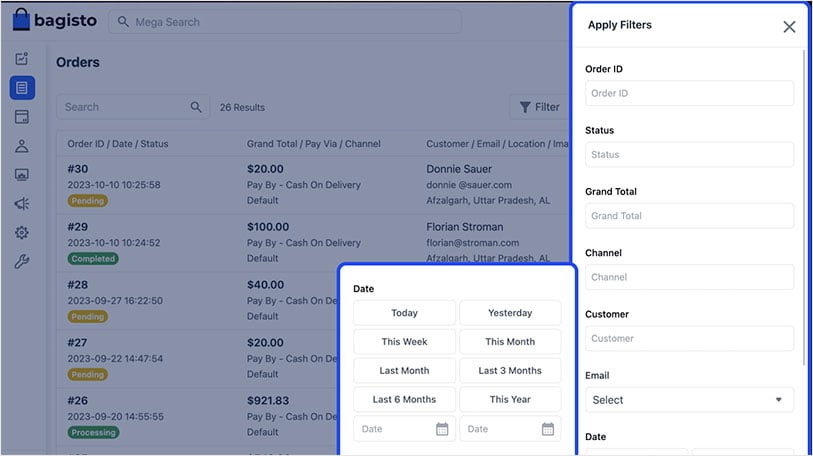Go to Customers via sidebar icon

pos(22,146)
